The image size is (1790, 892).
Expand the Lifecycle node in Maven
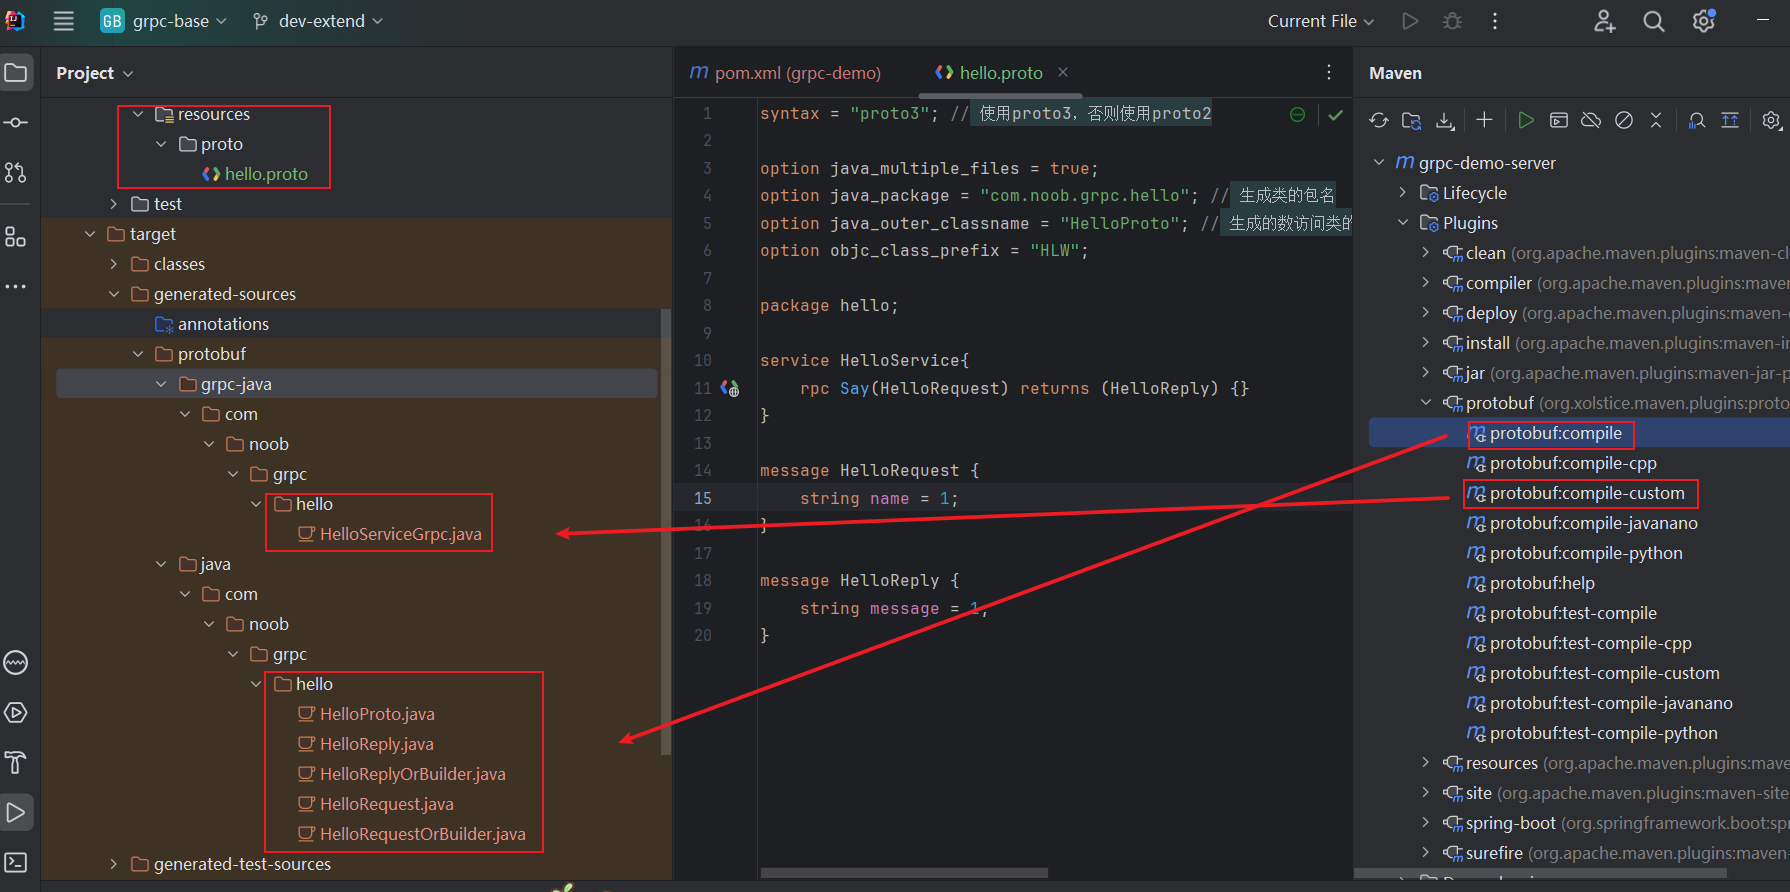tap(1403, 193)
